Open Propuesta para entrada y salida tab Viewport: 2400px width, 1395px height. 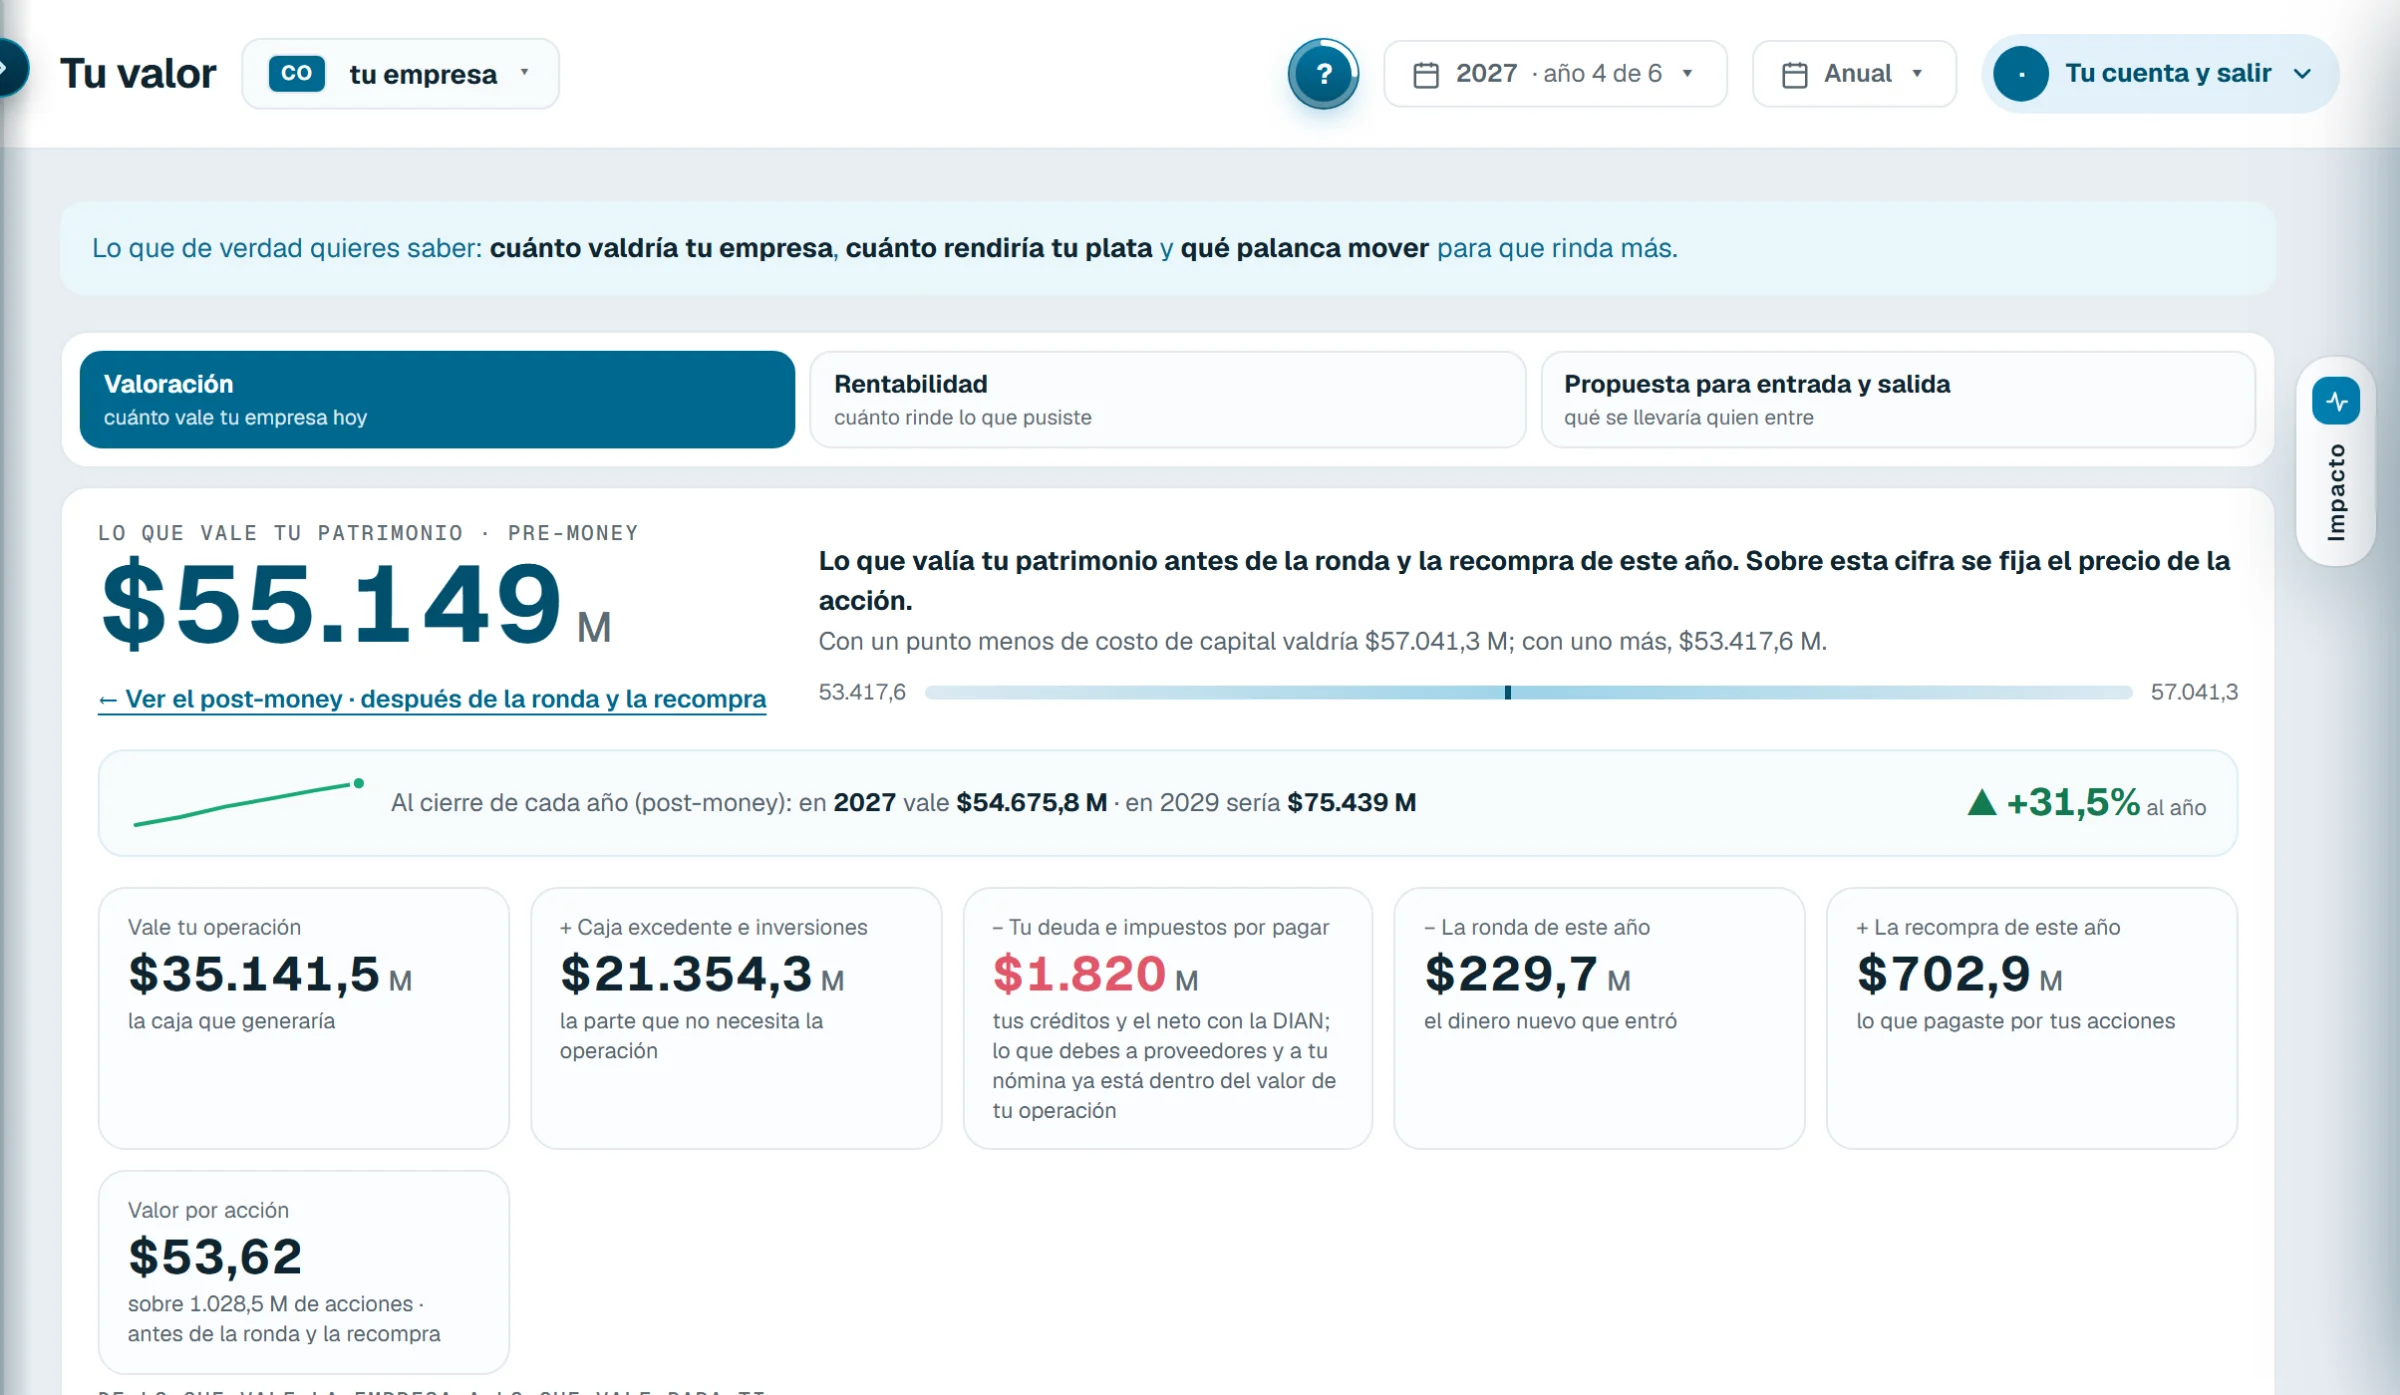coord(1898,399)
